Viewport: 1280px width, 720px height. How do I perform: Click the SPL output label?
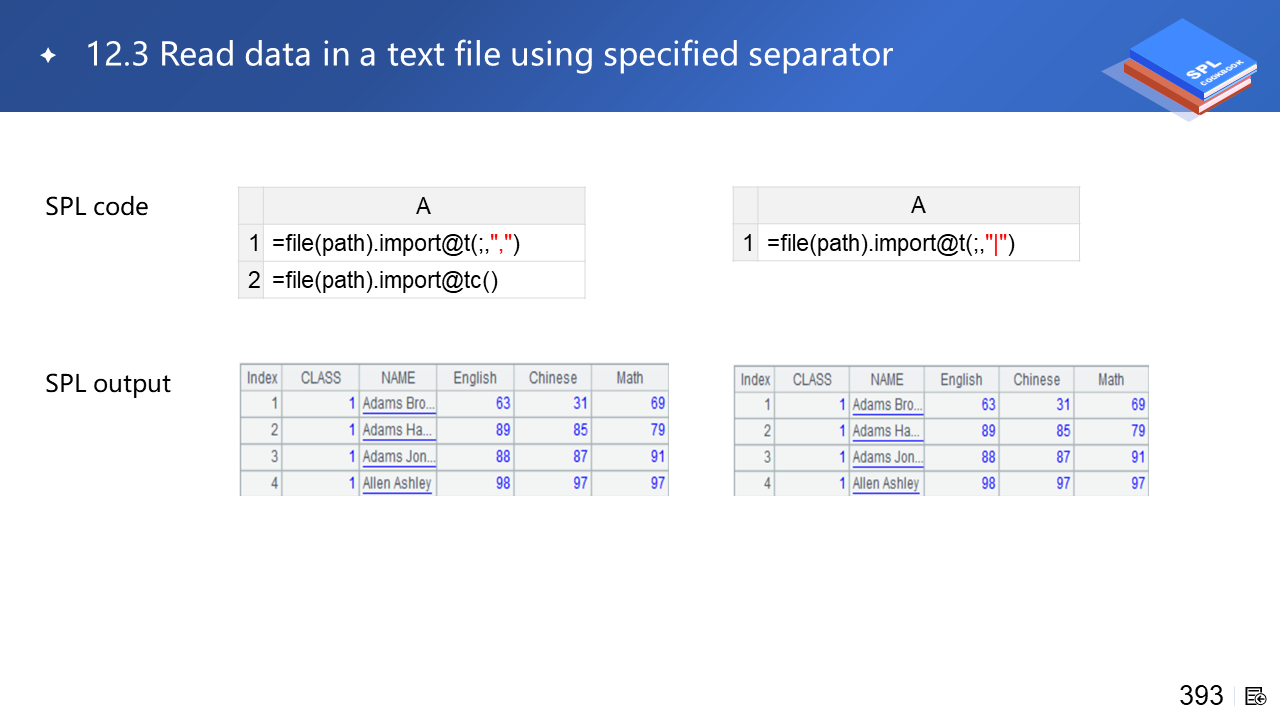[108, 384]
